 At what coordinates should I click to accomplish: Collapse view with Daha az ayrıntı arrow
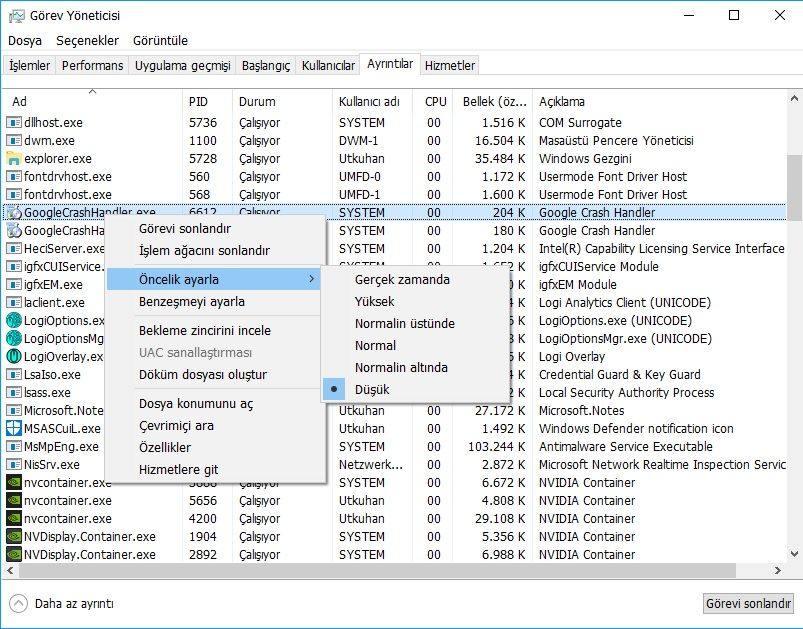18,603
